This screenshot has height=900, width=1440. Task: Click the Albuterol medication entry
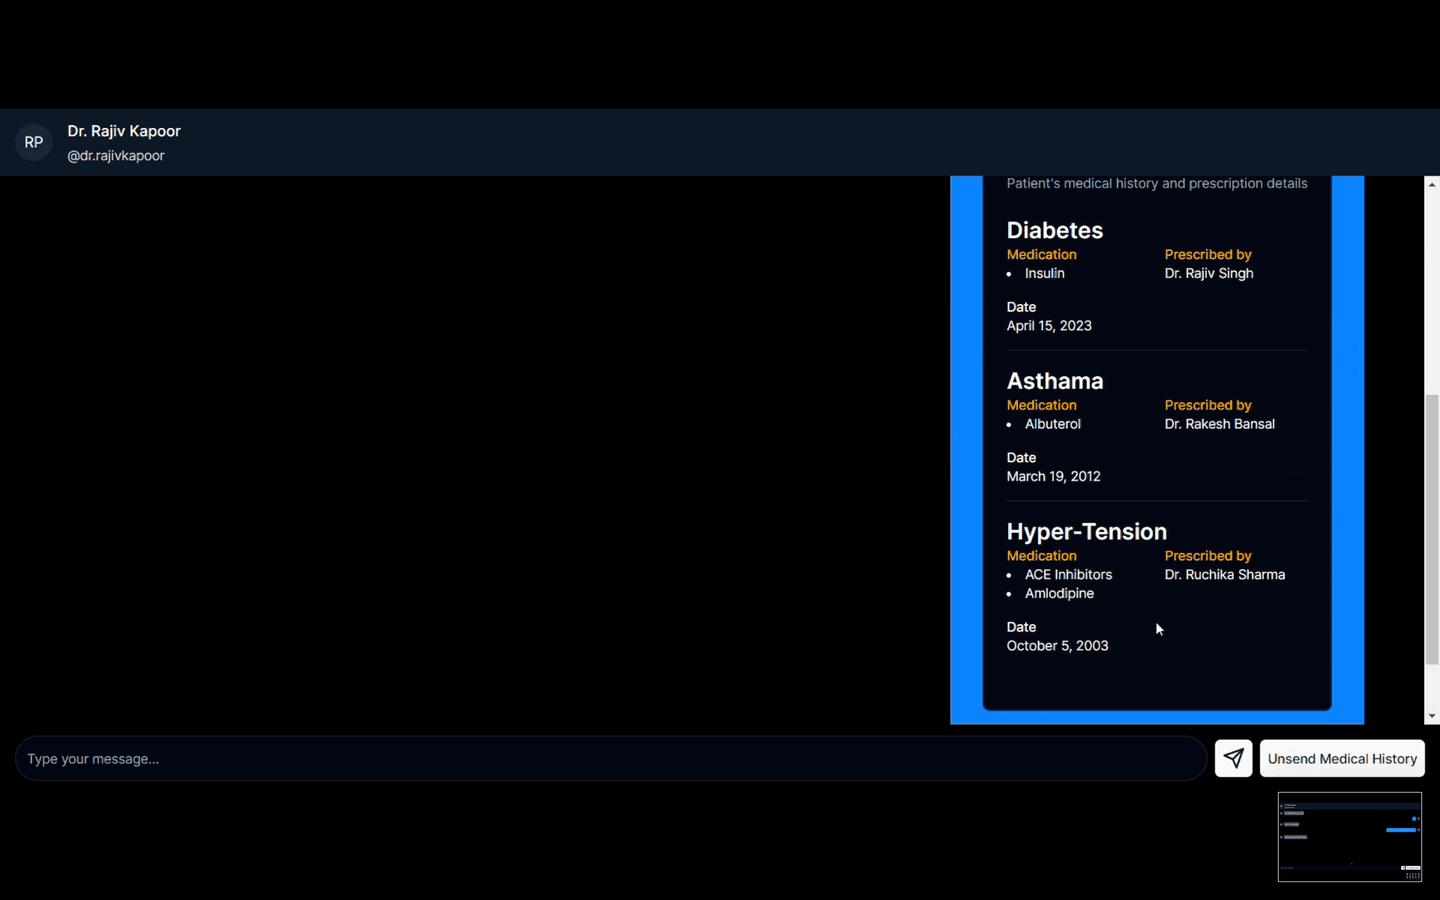click(x=1053, y=424)
